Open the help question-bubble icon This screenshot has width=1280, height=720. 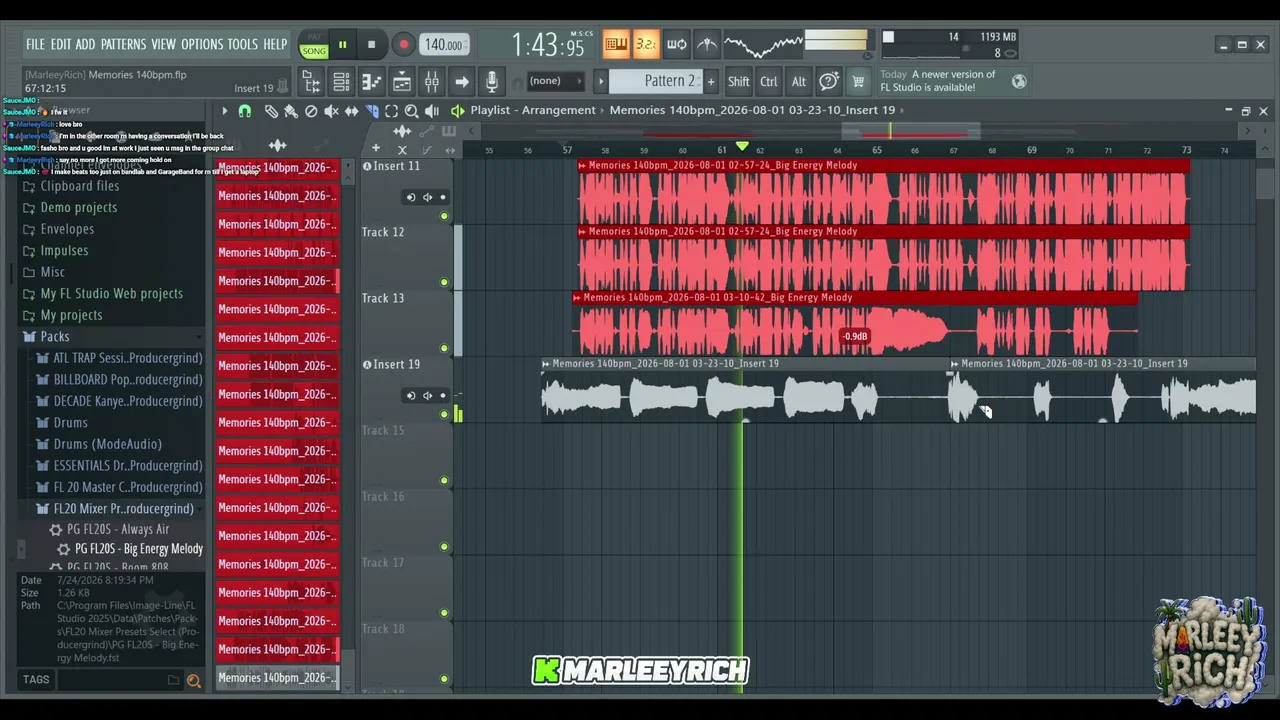click(828, 82)
